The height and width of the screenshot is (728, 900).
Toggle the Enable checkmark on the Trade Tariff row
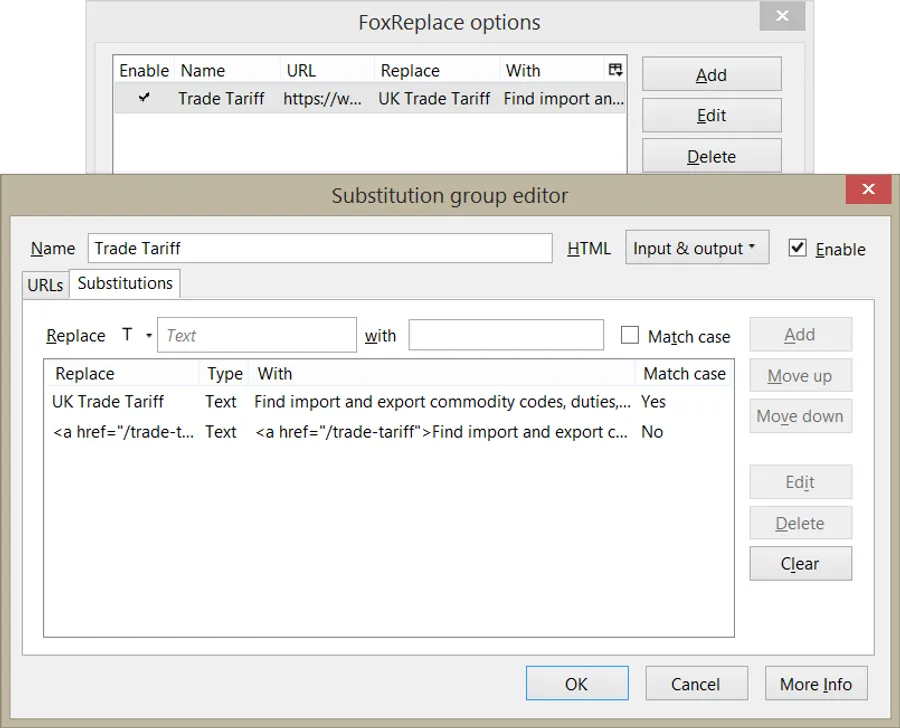[144, 98]
